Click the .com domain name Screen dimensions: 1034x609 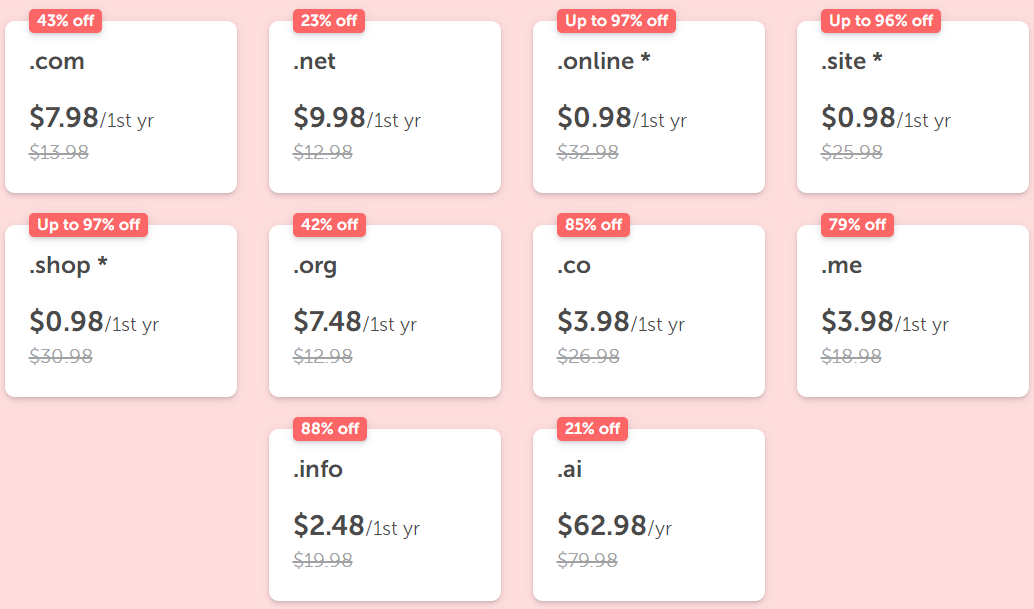[x=57, y=62]
